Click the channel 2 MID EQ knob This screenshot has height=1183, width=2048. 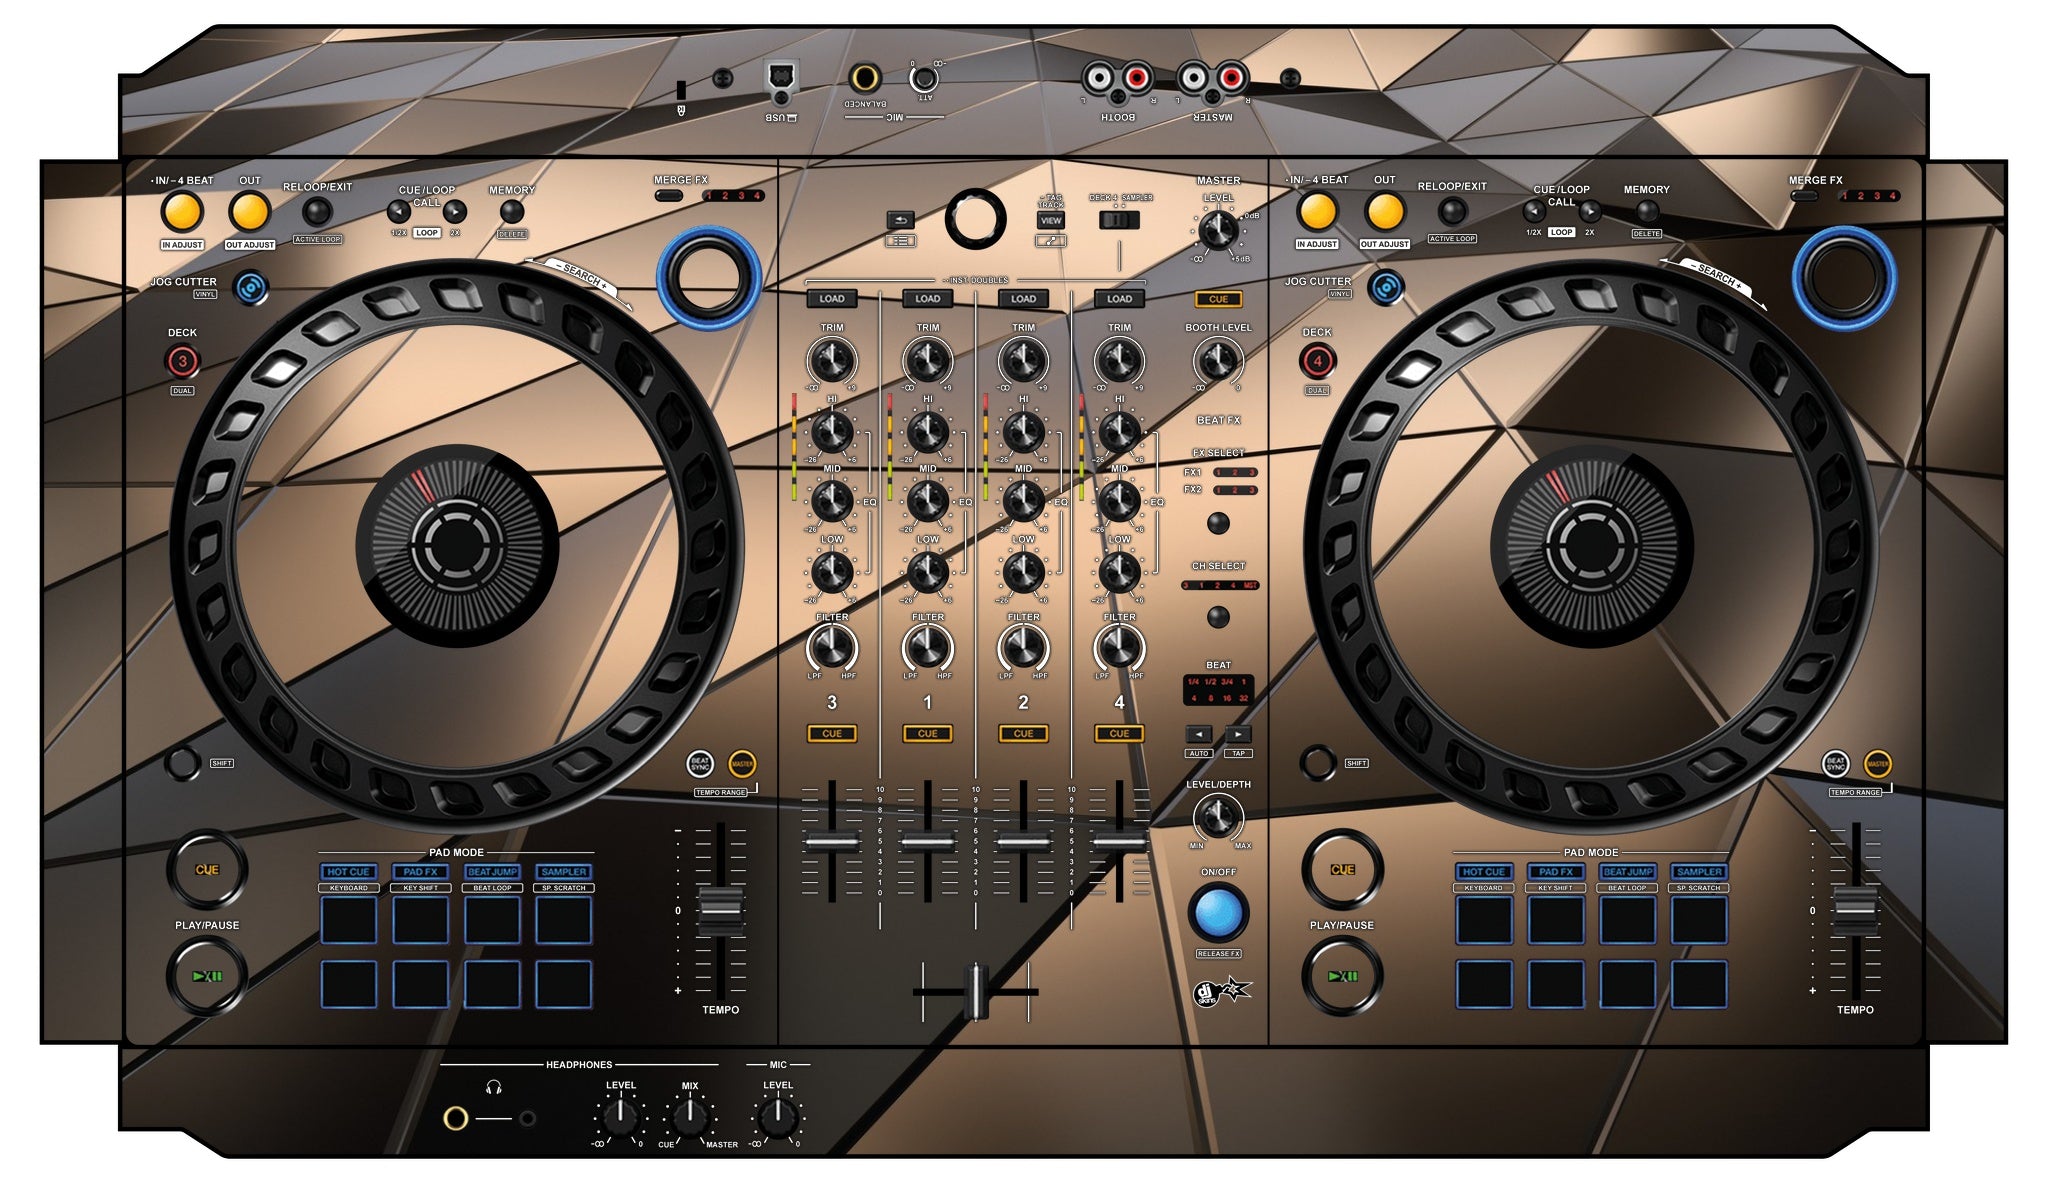tap(1023, 501)
